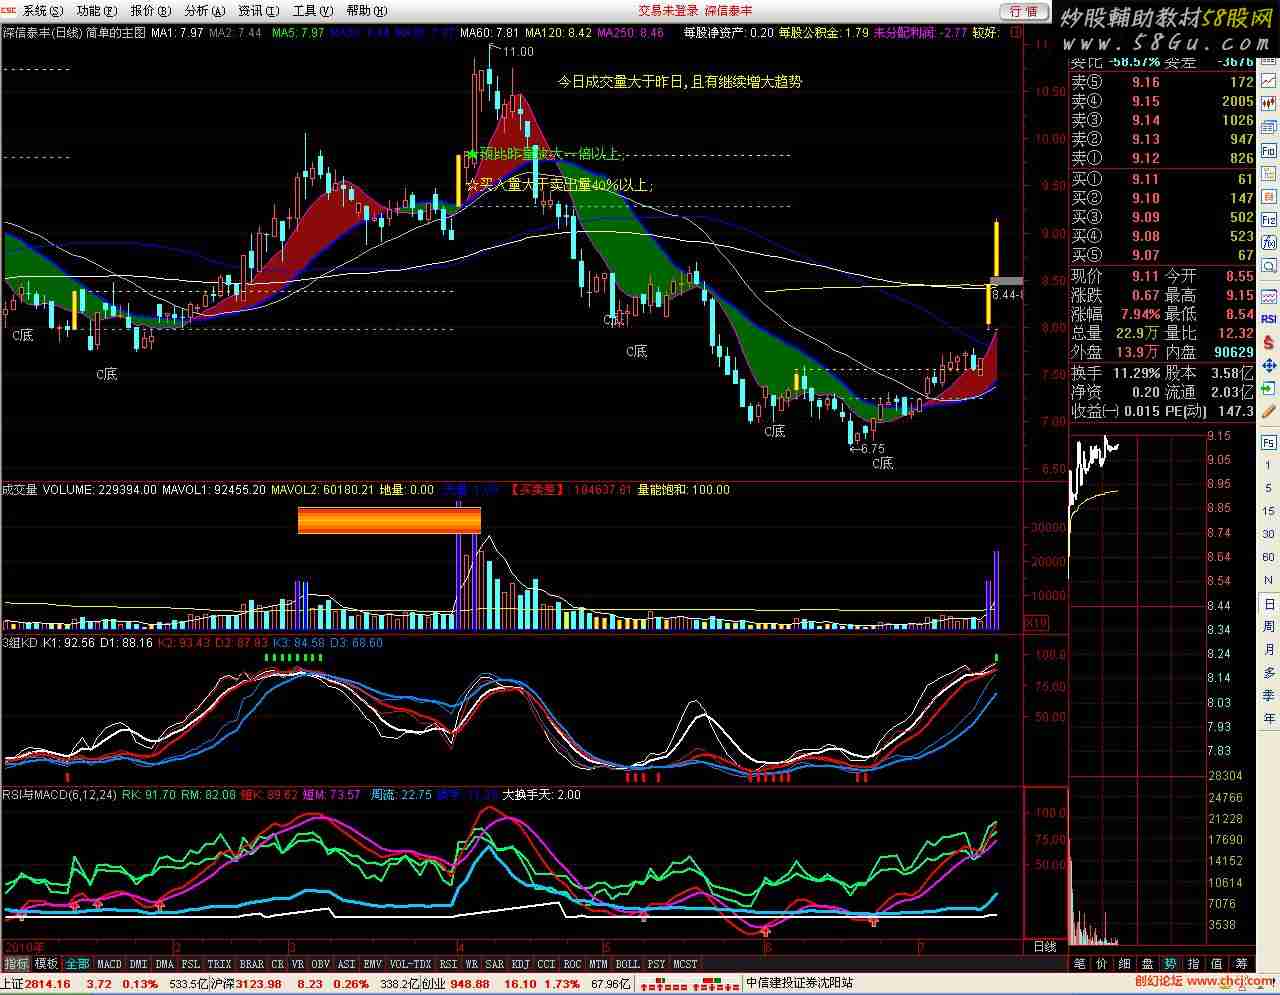Click the f(x) formula icon
Image resolution: width=1280 pixels, height=995 pixels.
point(1268,242)
